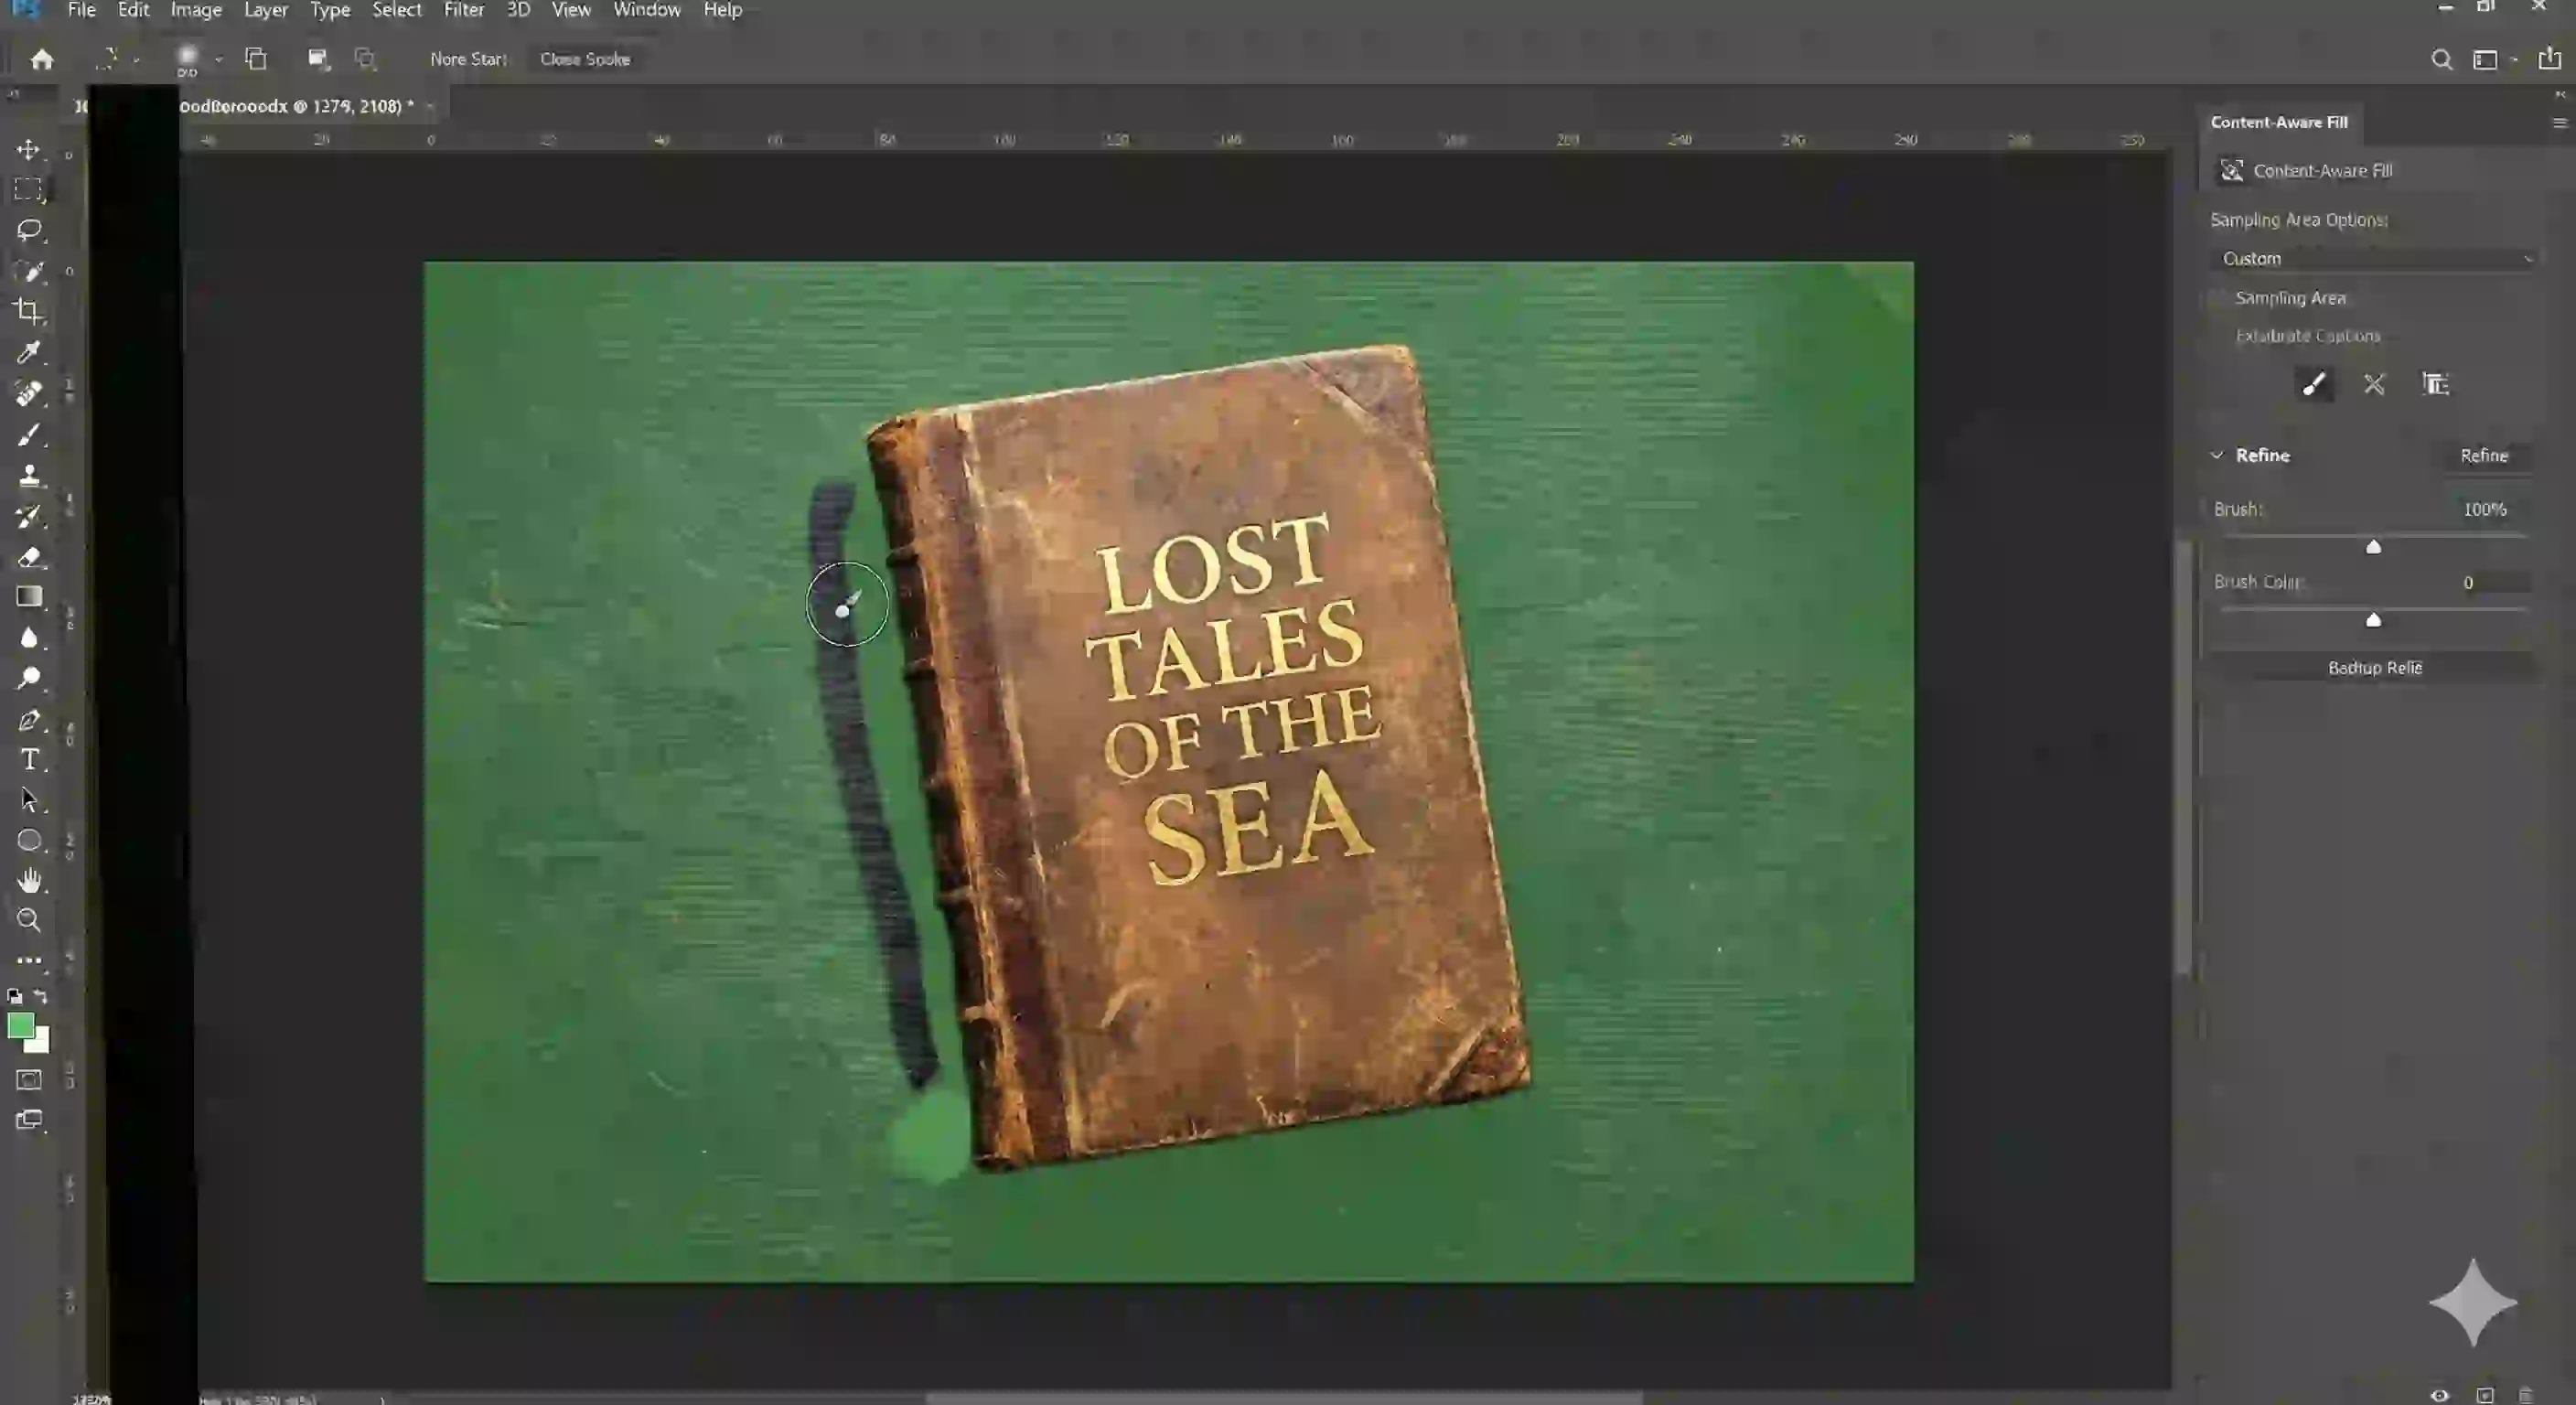Select the Move tool
The image size is (2576, 1405).
coord(29,149)
